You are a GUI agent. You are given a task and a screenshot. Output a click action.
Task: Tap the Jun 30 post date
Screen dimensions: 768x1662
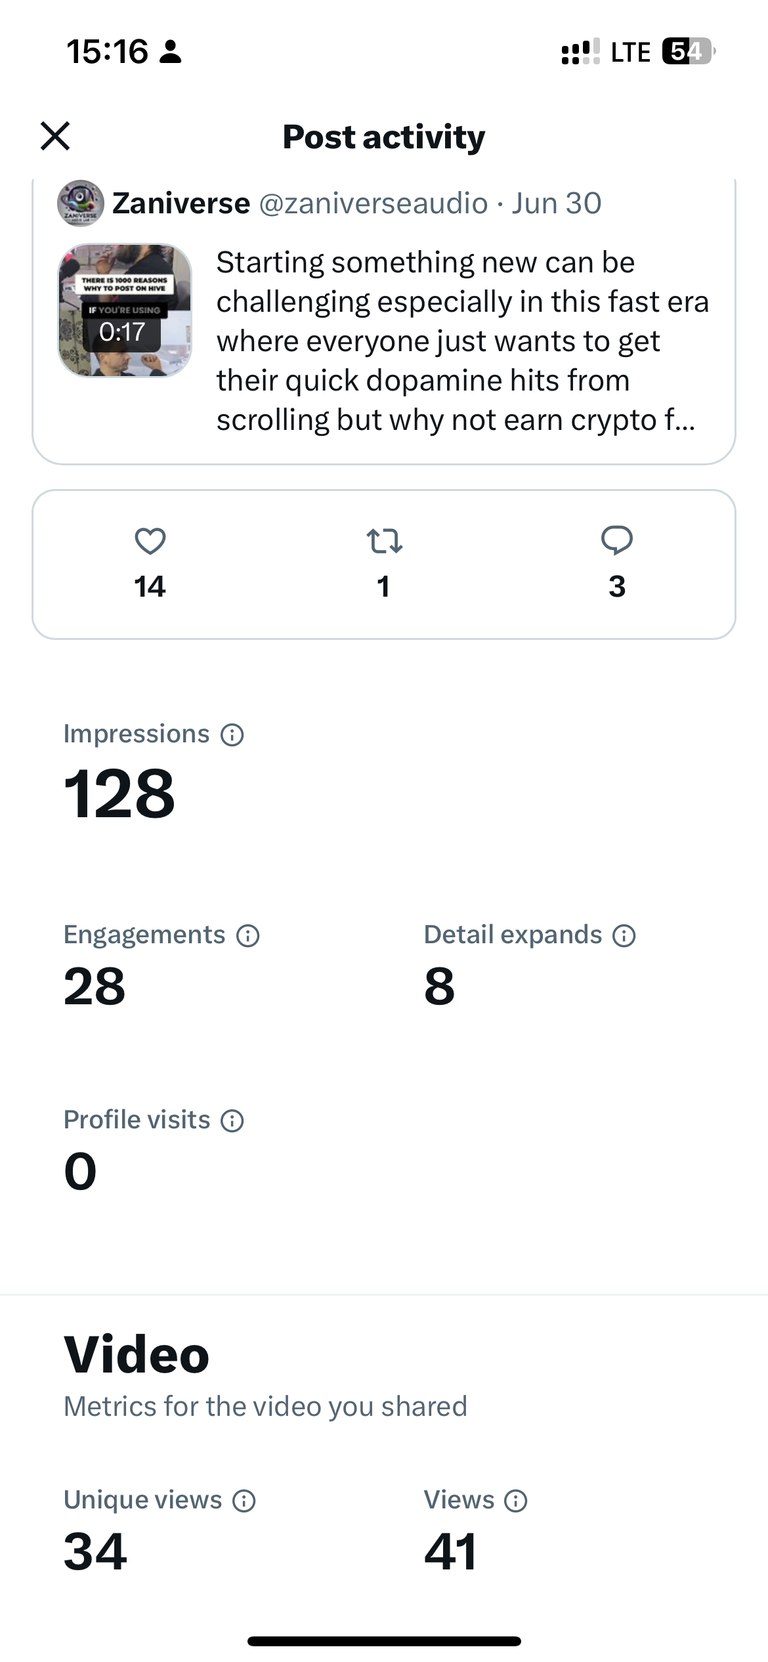coord(557,203)
